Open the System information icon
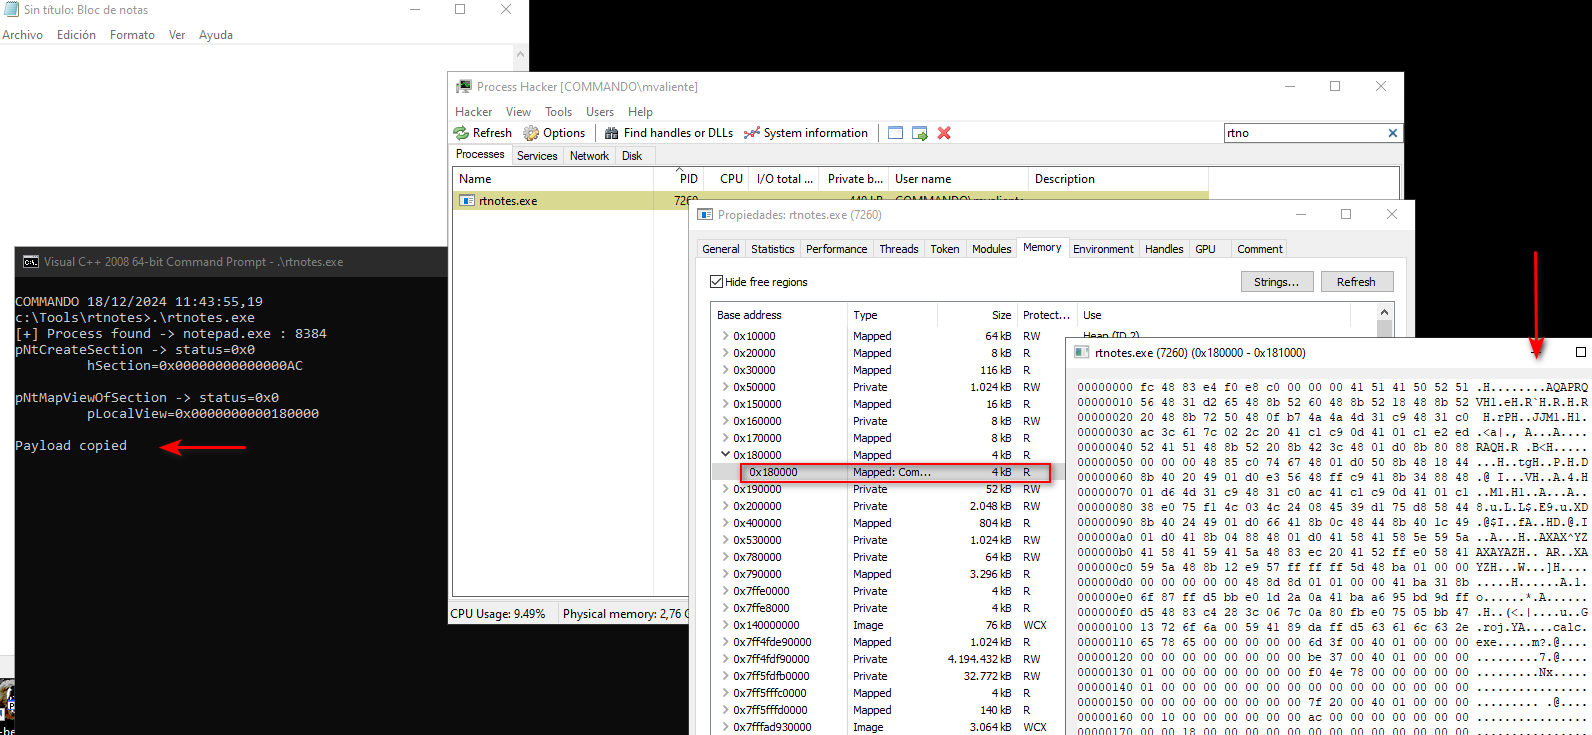This screenshot has height=735, width=1592. 752,133
